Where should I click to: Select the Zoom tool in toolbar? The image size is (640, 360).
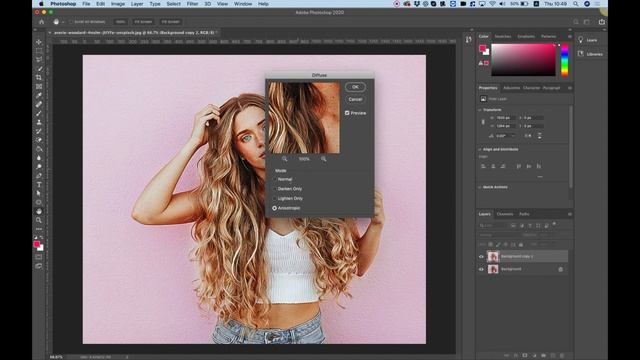pos(39,220)
